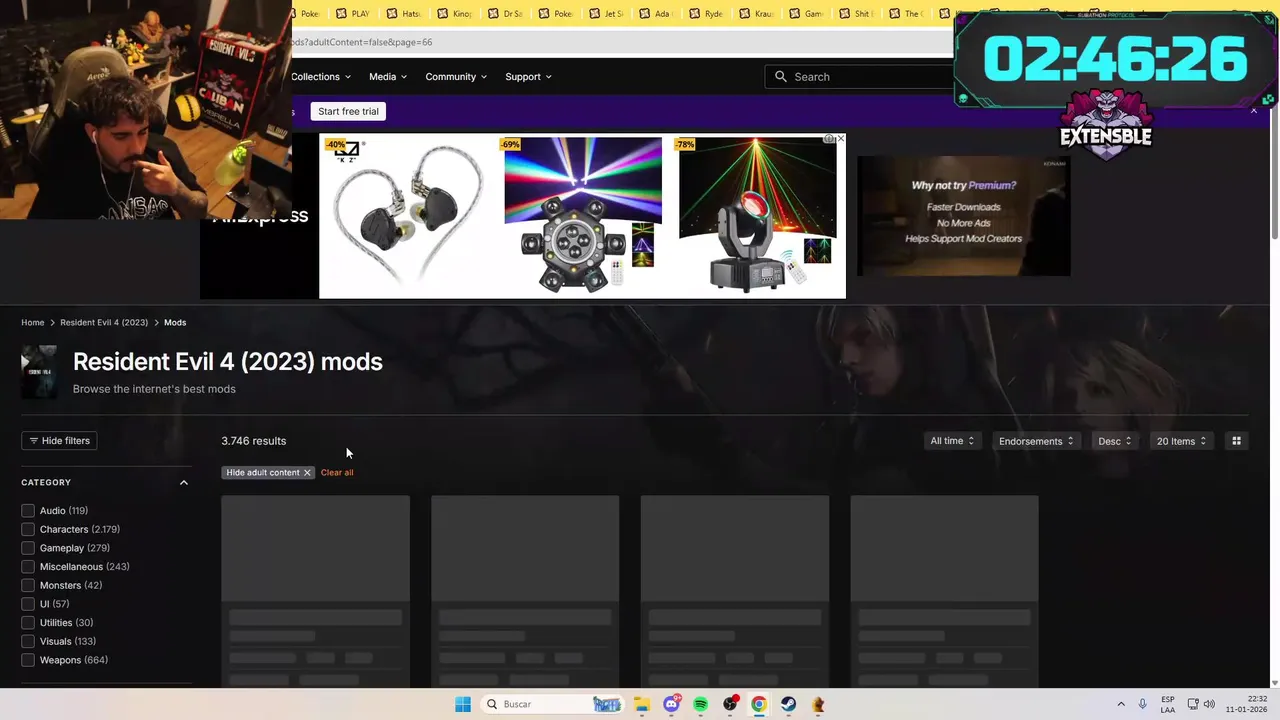
Task: Open the ESP LAA language switcher
Action: [1168, 704]
